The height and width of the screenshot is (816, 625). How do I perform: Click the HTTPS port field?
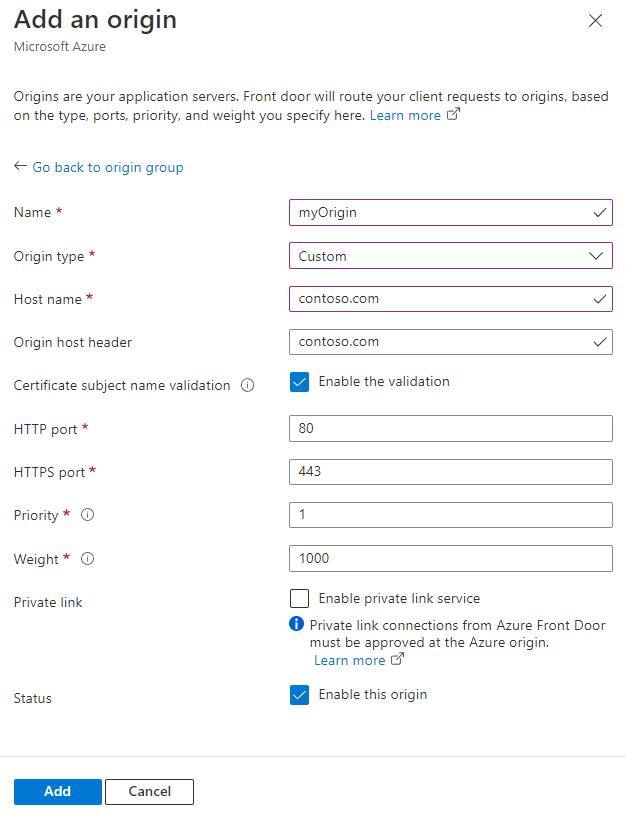450,472
